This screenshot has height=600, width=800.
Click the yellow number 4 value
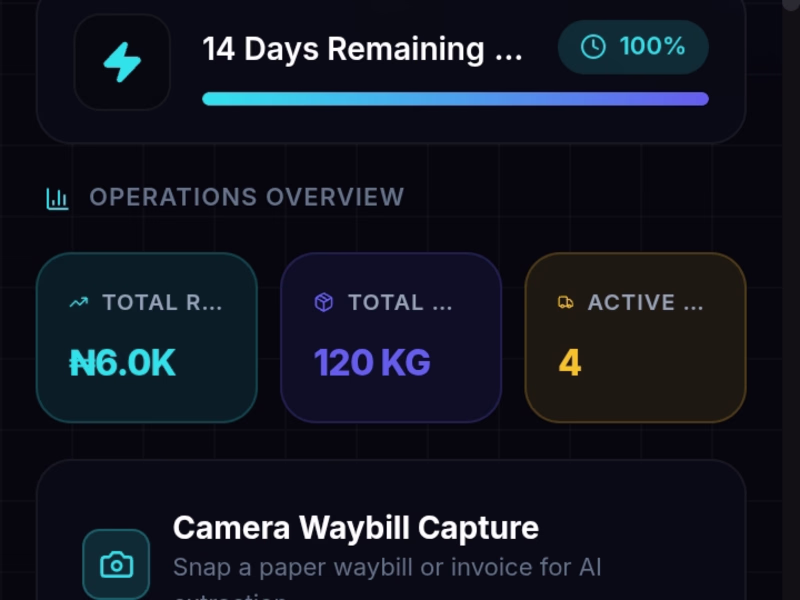[x=570, y=363]
